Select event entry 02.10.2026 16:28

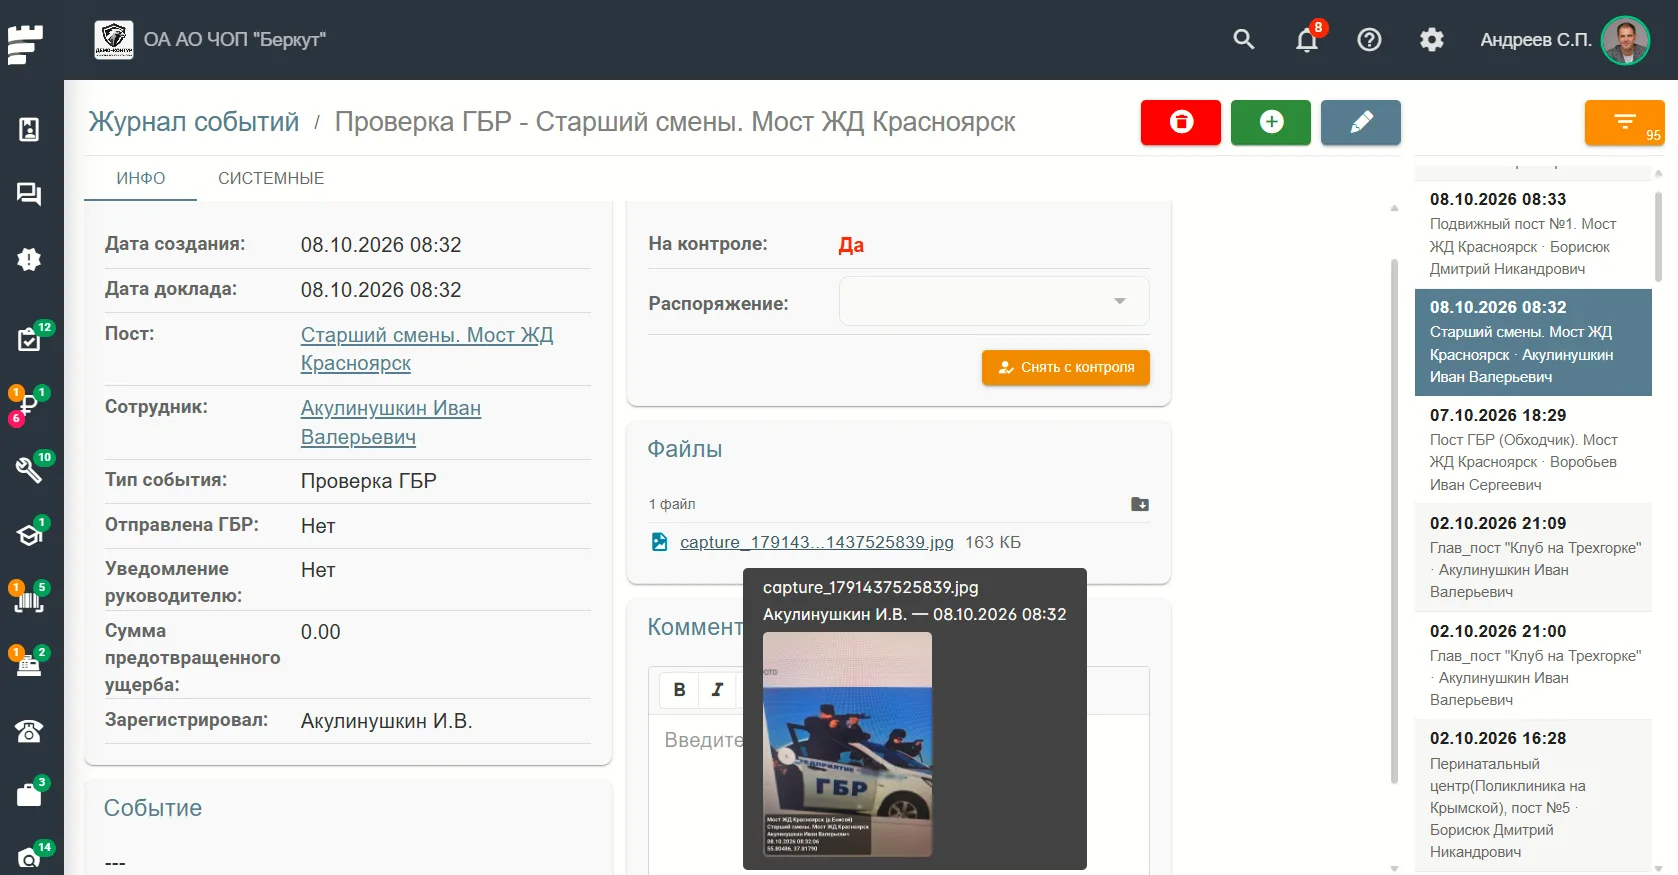pyautogui.click(x=1533, y=796)
